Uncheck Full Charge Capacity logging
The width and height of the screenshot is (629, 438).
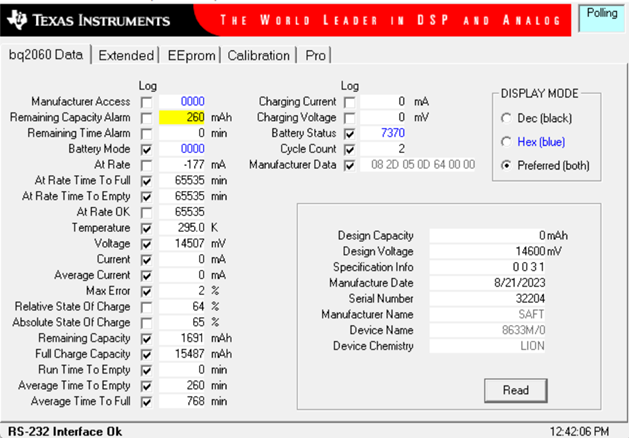point(146,355)
